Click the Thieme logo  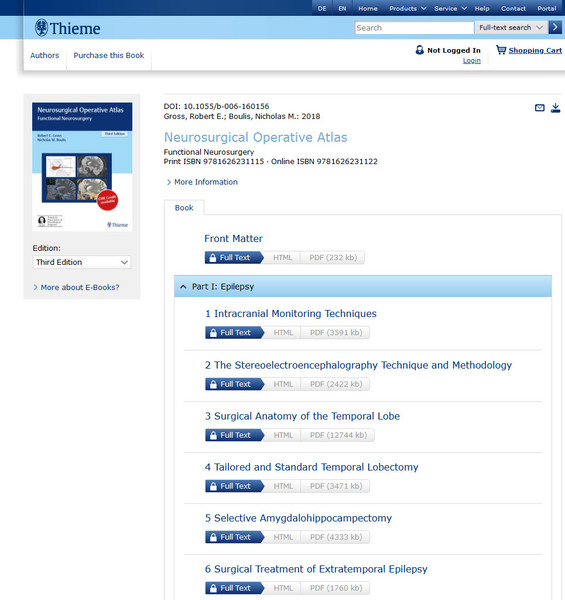(67, 28)
